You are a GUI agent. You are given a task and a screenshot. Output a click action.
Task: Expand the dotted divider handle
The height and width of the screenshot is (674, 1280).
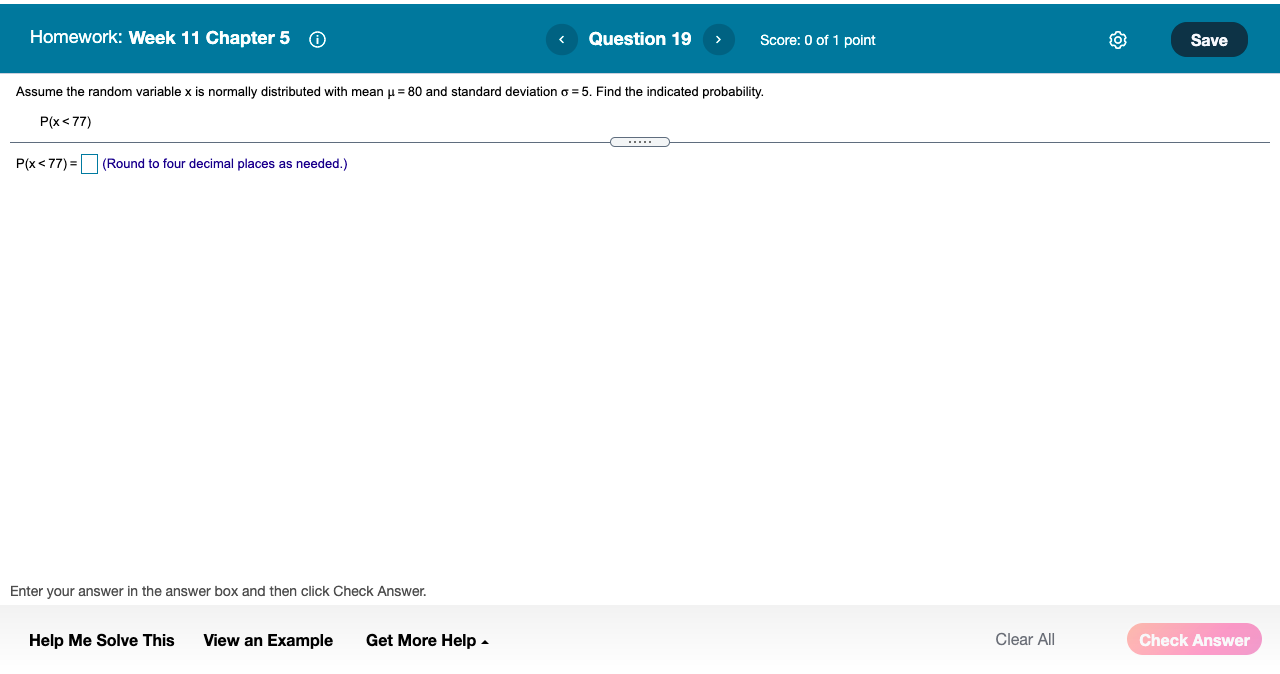[640, 142]
